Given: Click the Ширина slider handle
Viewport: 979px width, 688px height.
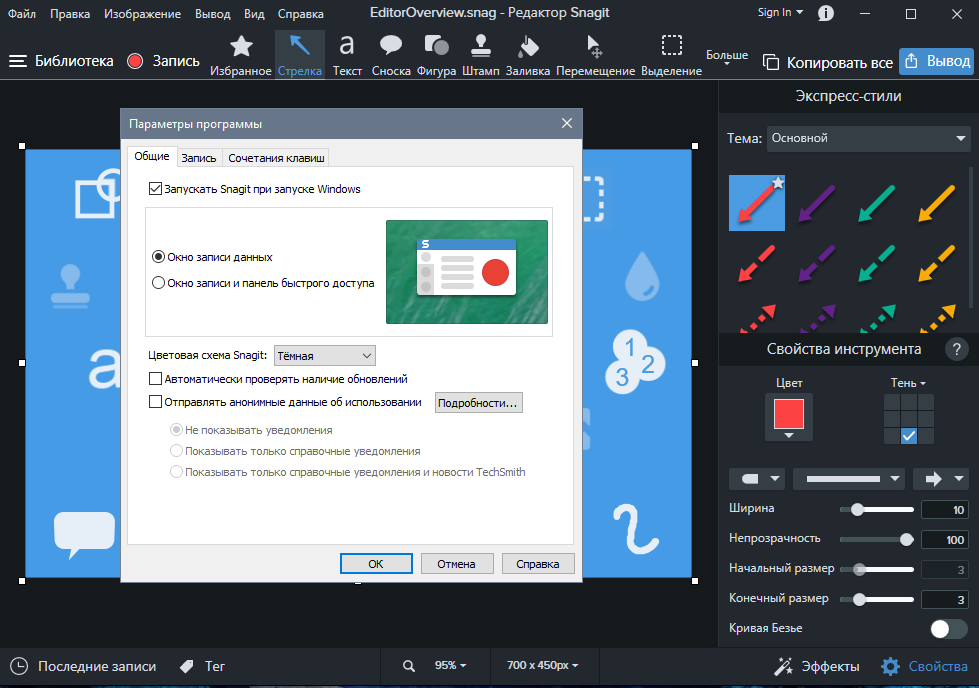Looking at the screenshot, I should 857,509.
